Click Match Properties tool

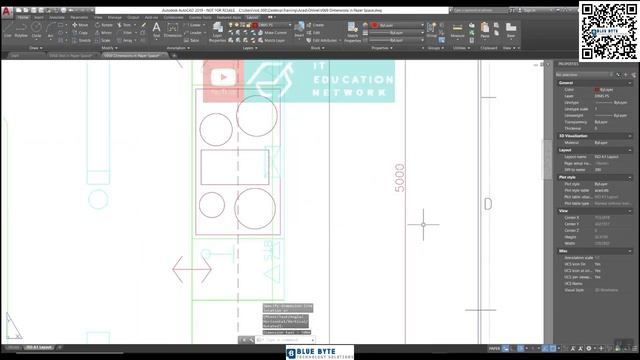pos(352,33)
